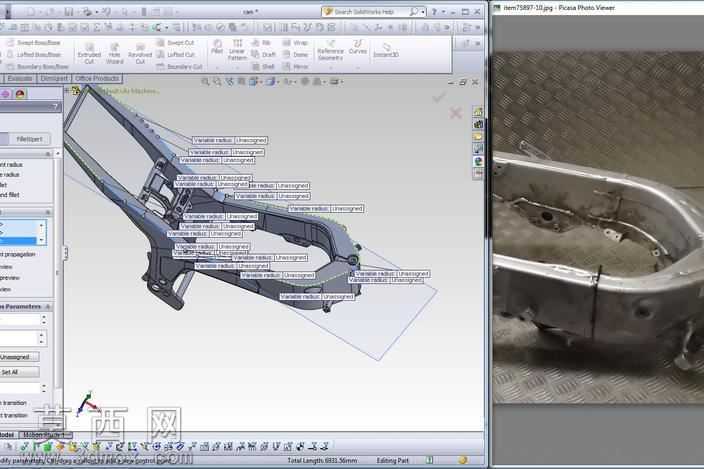Viewport: 704px width, 469px height.
Task: Cancel the fillet with red X
Action: [x=455, y=113]
